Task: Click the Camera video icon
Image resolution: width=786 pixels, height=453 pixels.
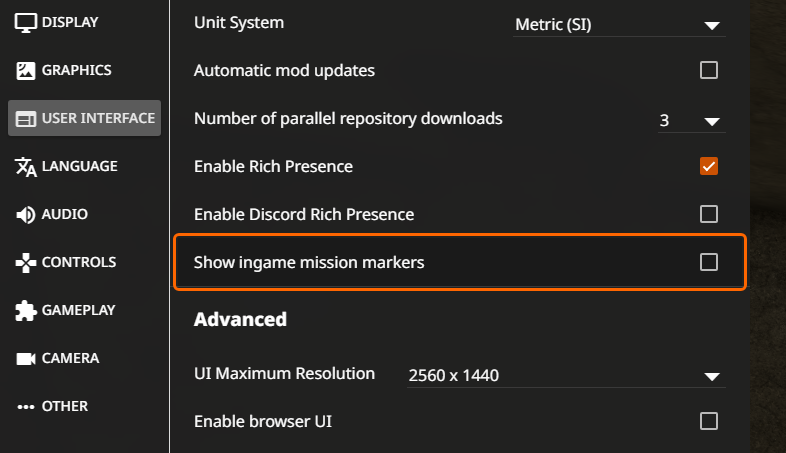Action: pos(26,359)
